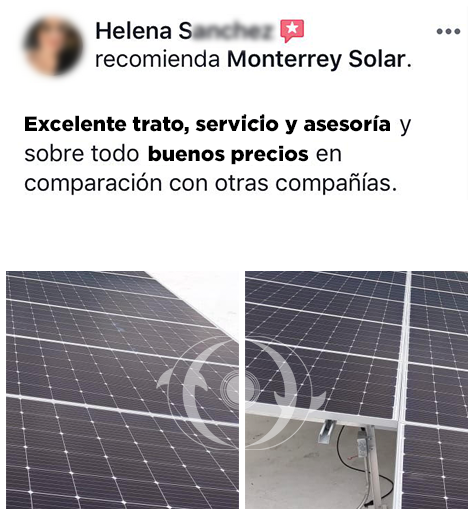Open the right solar panel photo
The width and height of the screenshot is (474, 515).
[x=356, y=390]
